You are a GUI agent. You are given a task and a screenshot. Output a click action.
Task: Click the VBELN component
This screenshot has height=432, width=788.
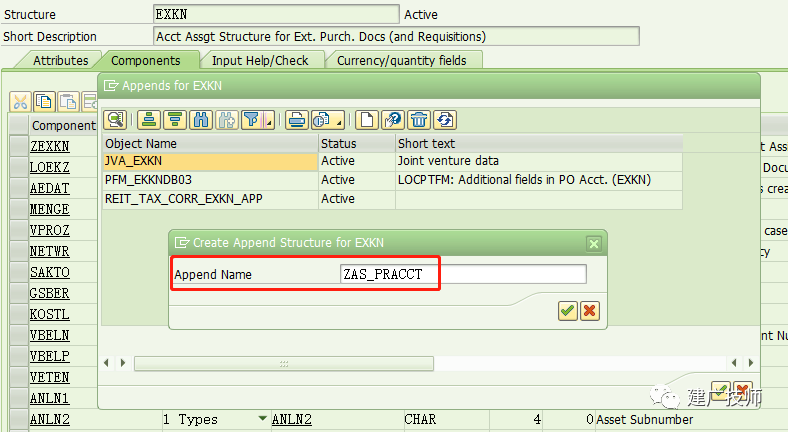click(50, 336)
